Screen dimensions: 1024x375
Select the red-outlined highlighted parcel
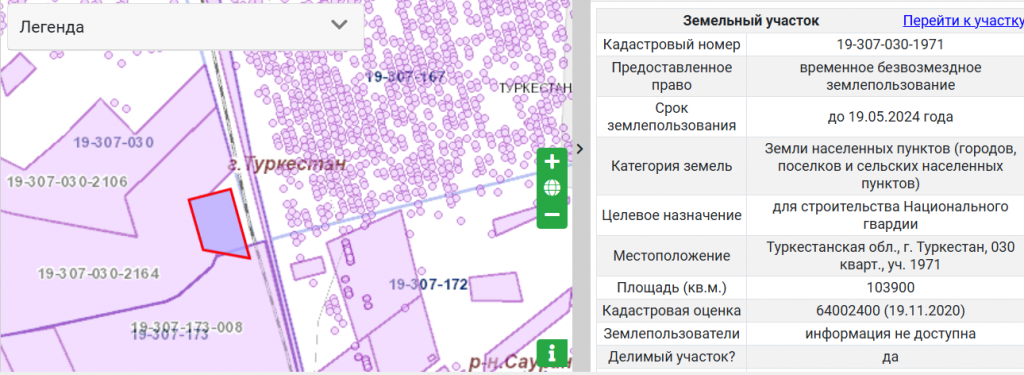(219, 223)
